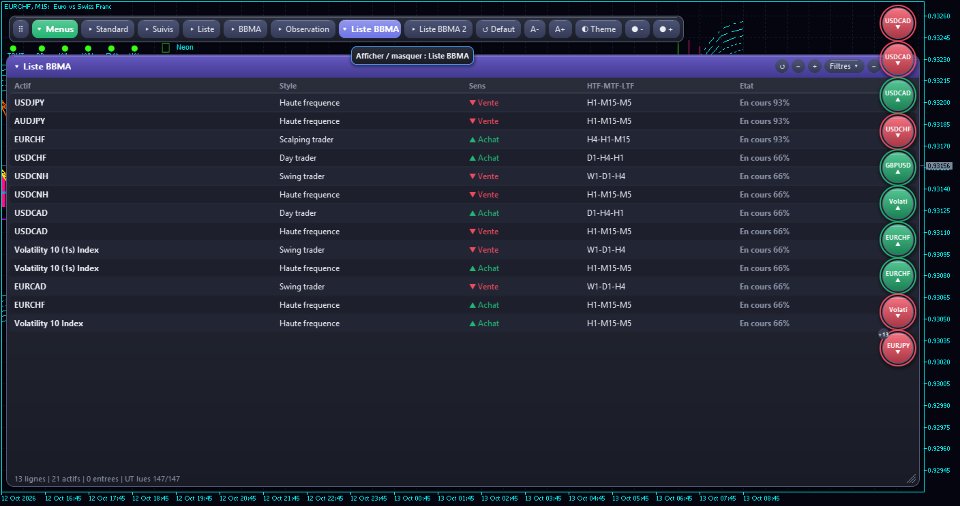Sort by the Sens column header
This screenshot has width=960, height=506.
click(x=477, y=86)
